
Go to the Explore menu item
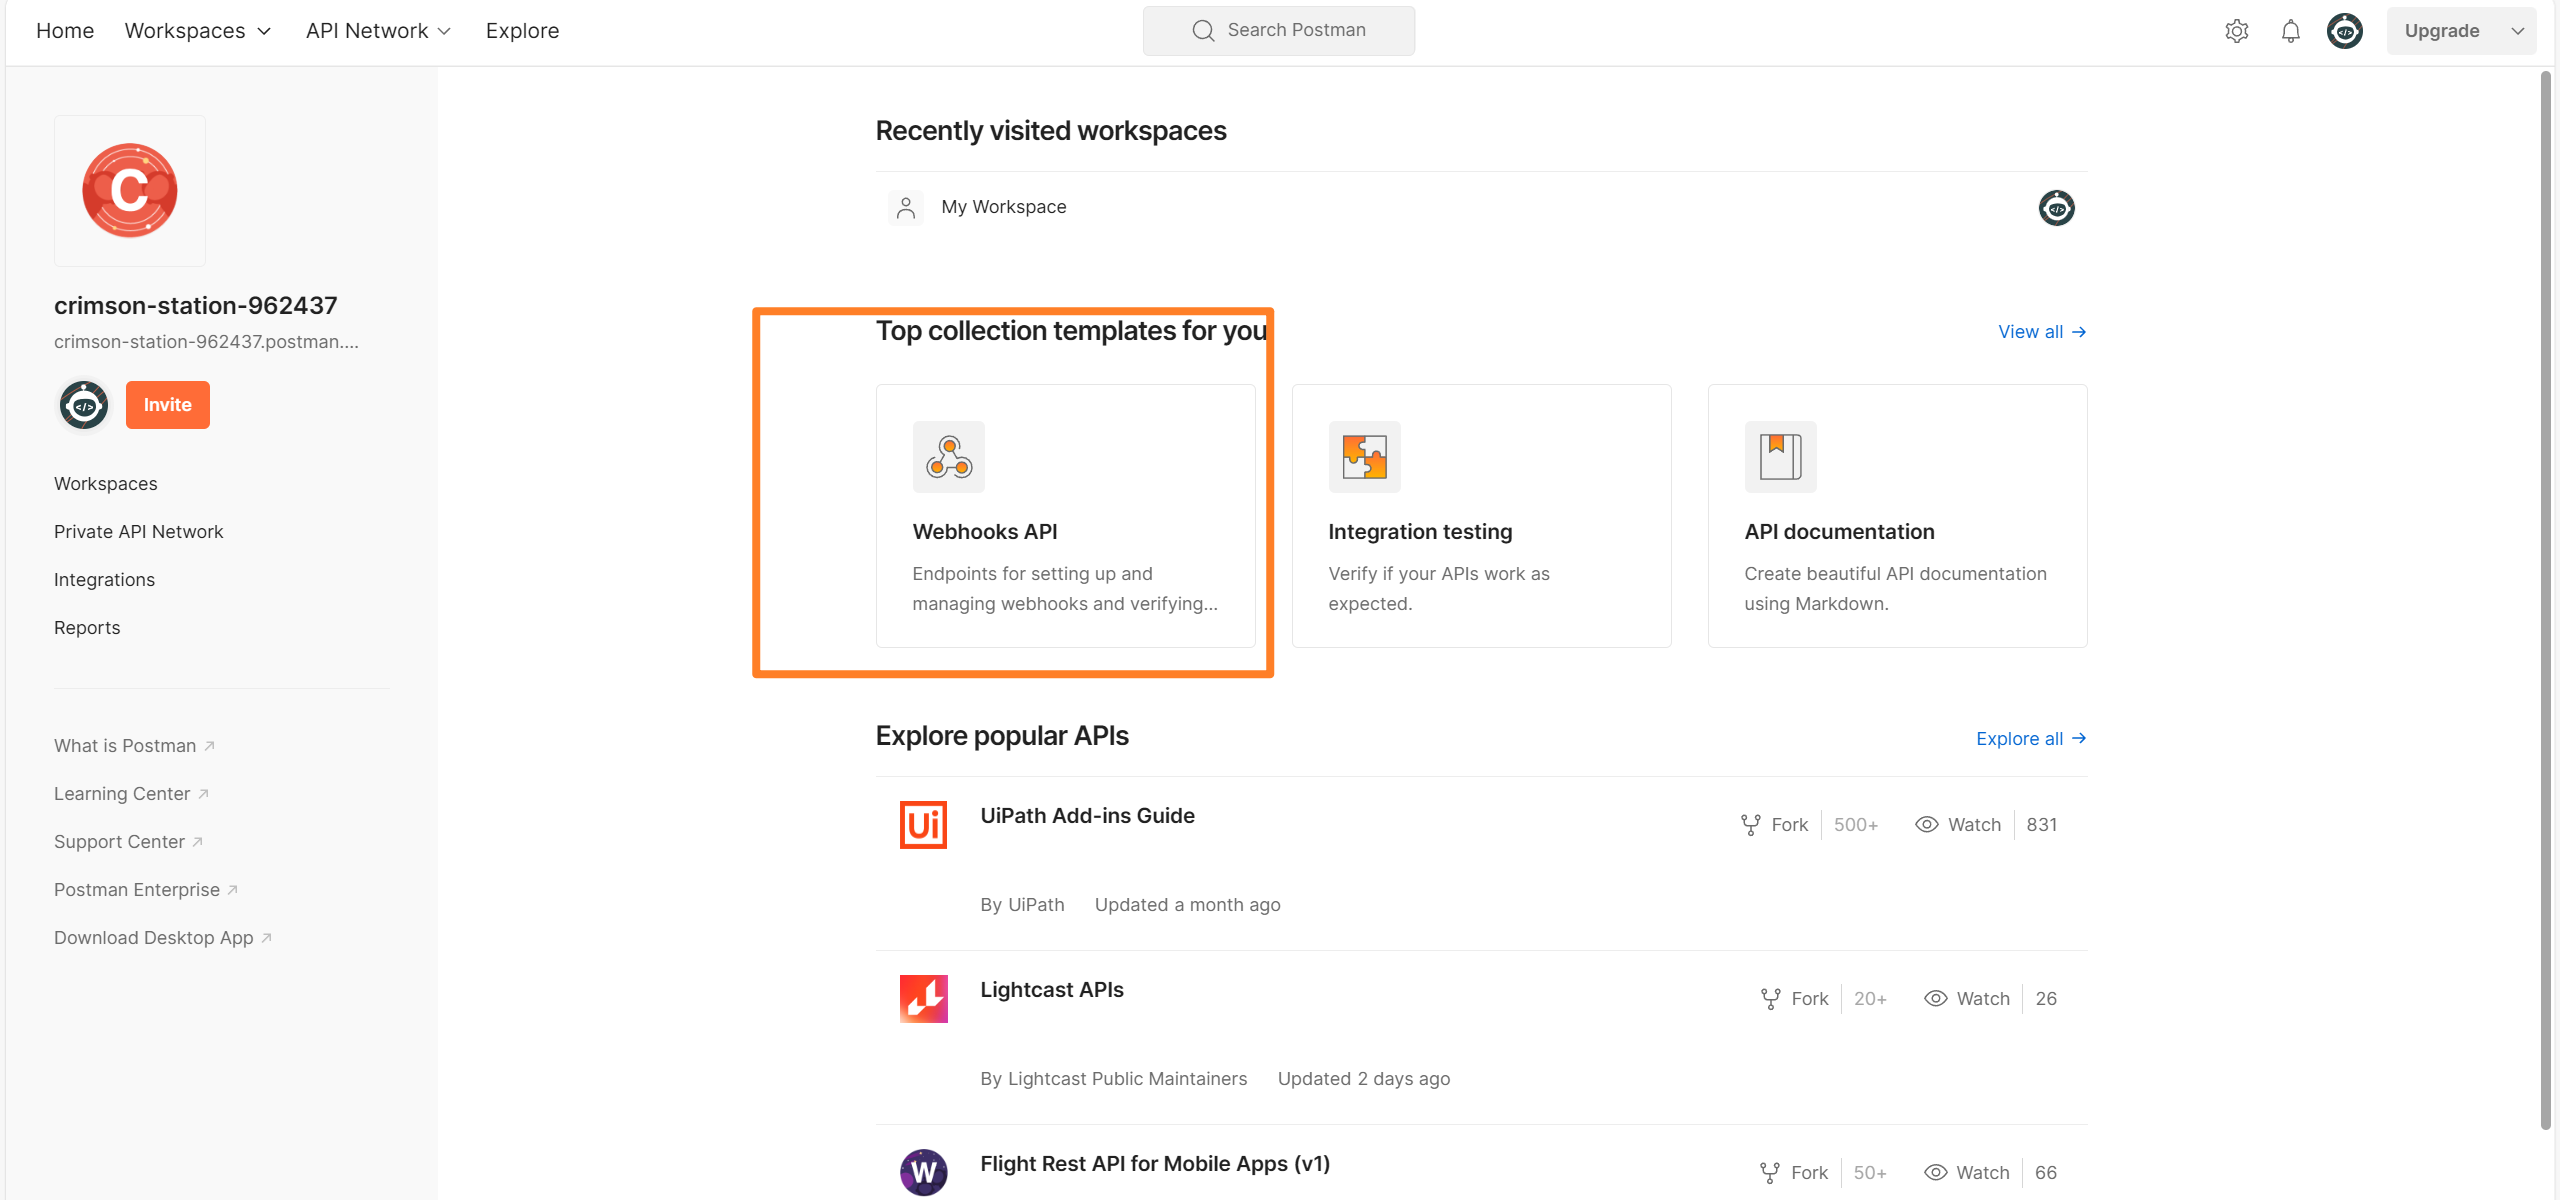pos(522,31)
